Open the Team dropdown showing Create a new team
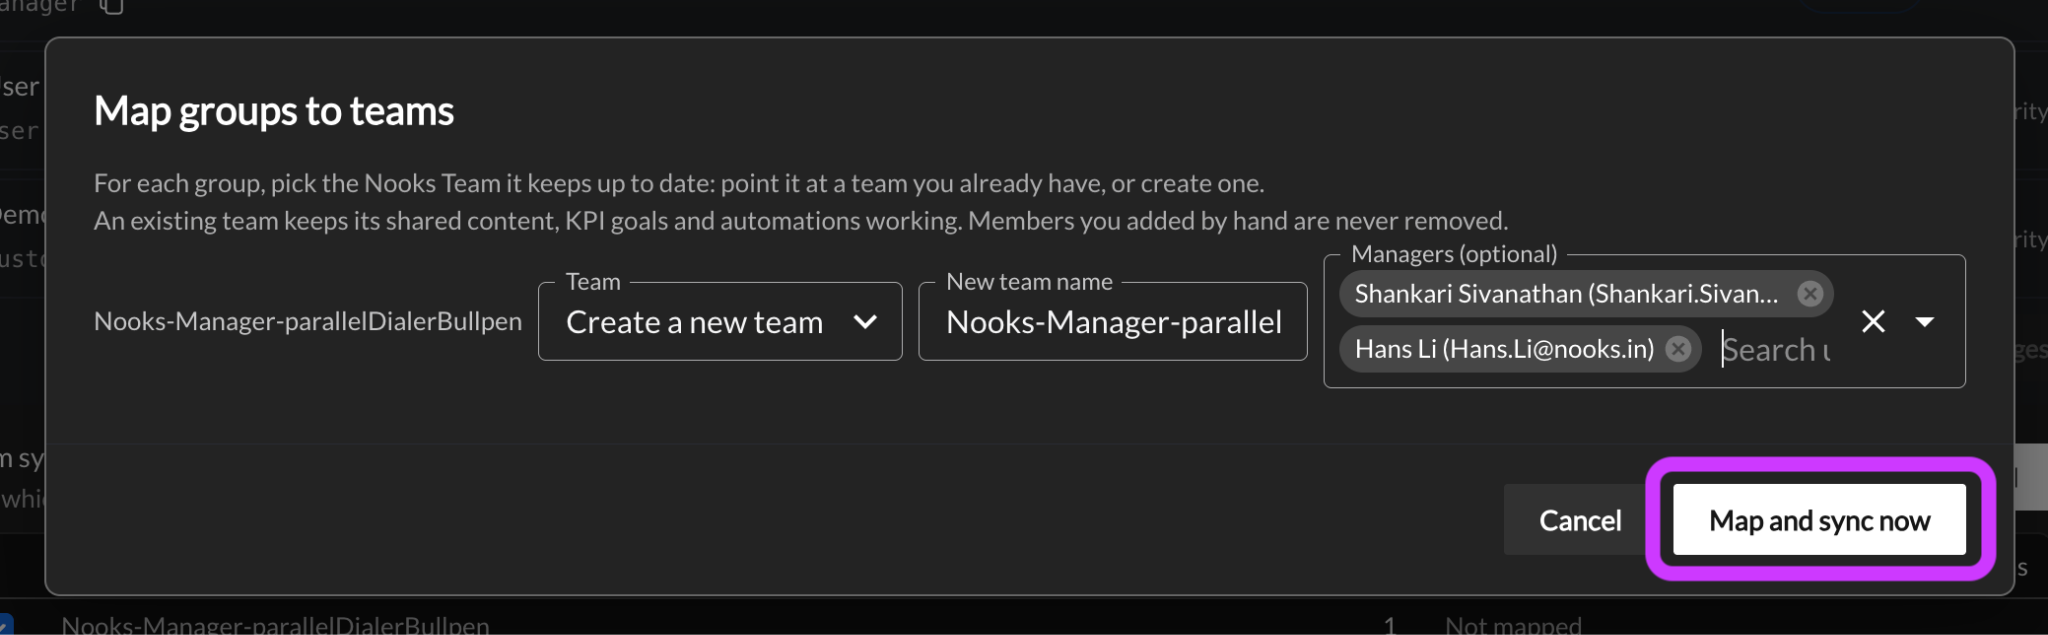 (x=720, y=321)
